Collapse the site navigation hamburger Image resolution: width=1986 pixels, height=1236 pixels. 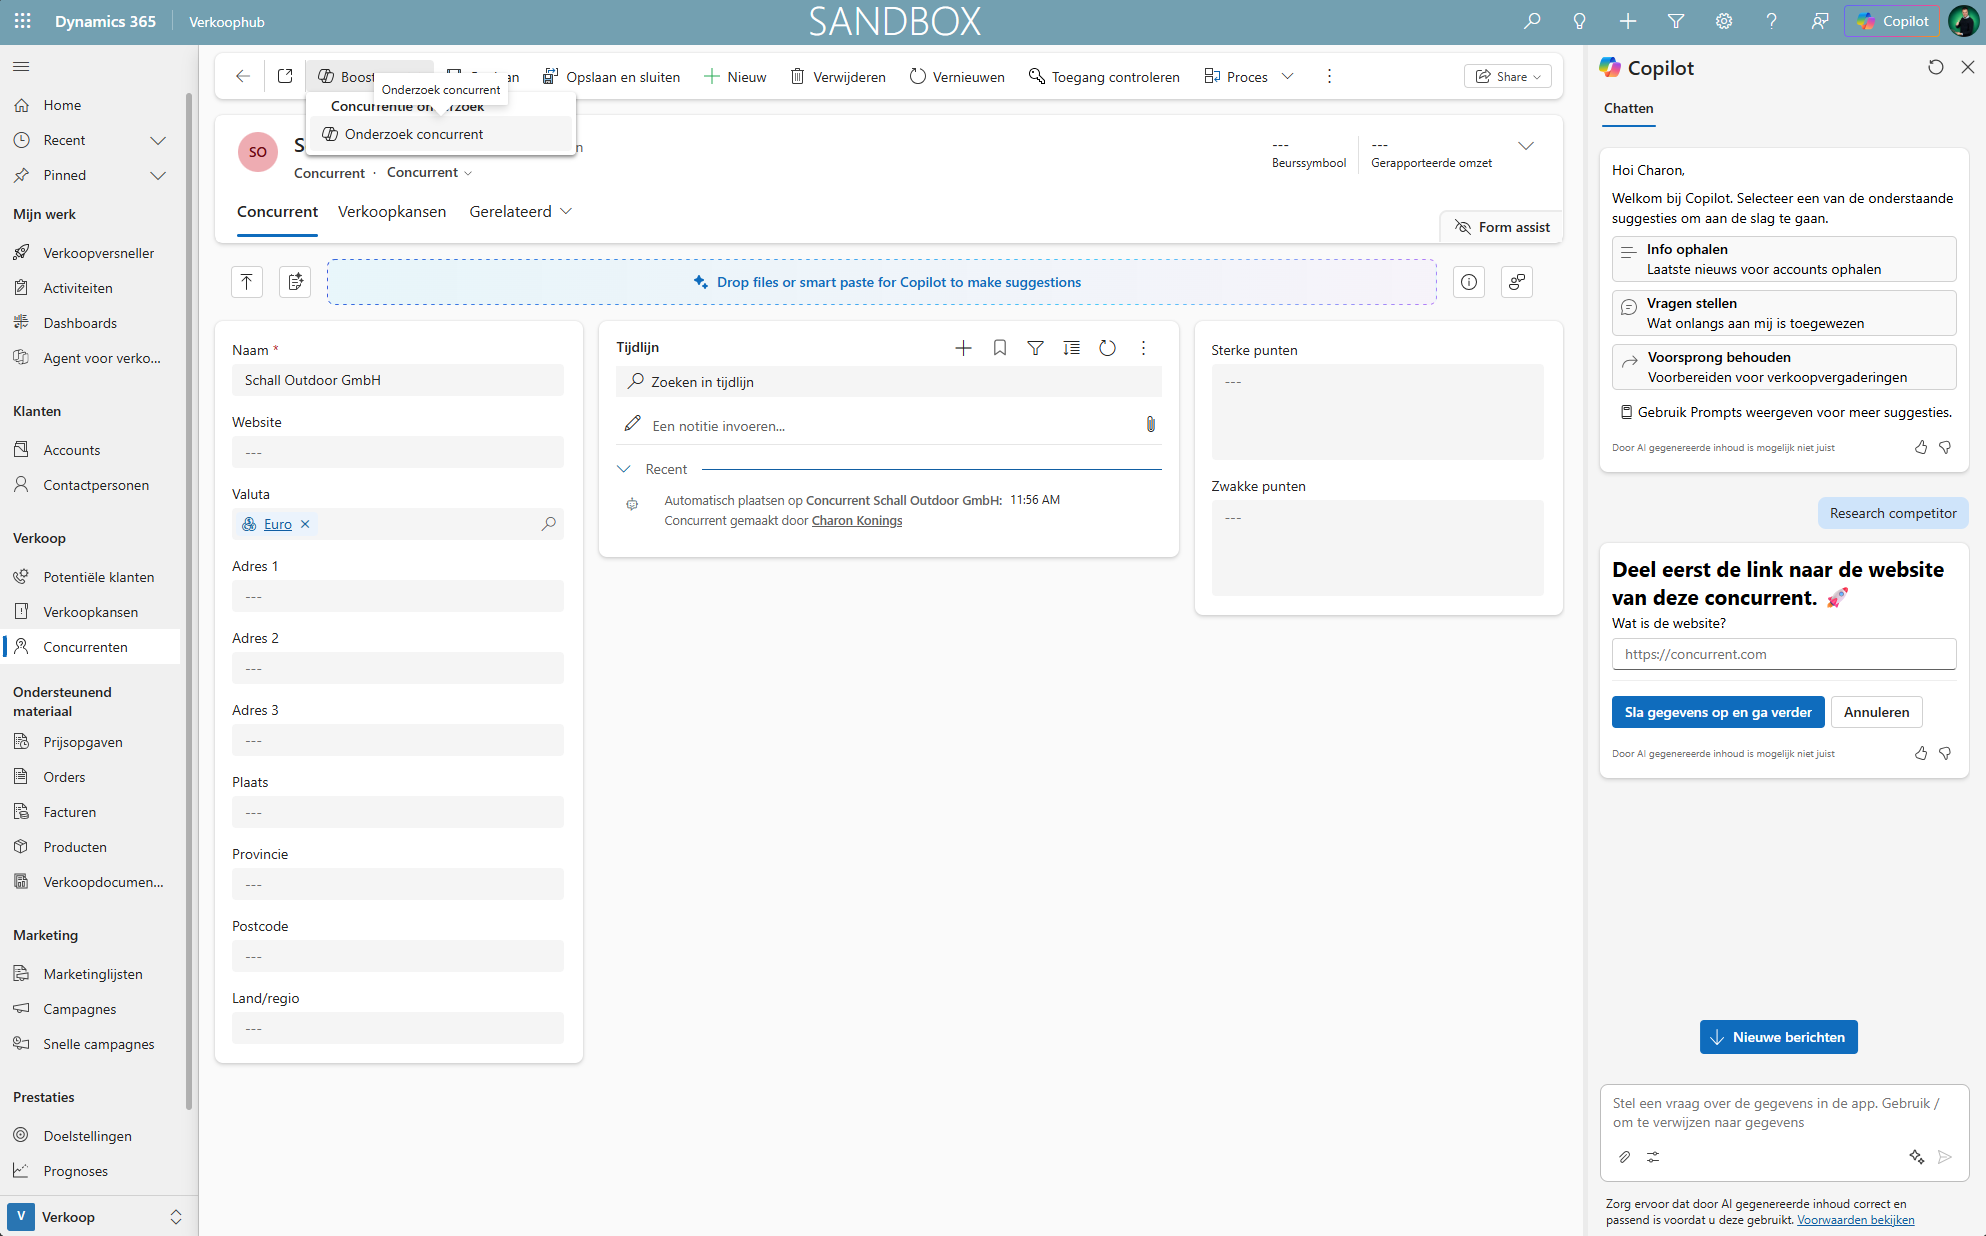pos(21,66)
